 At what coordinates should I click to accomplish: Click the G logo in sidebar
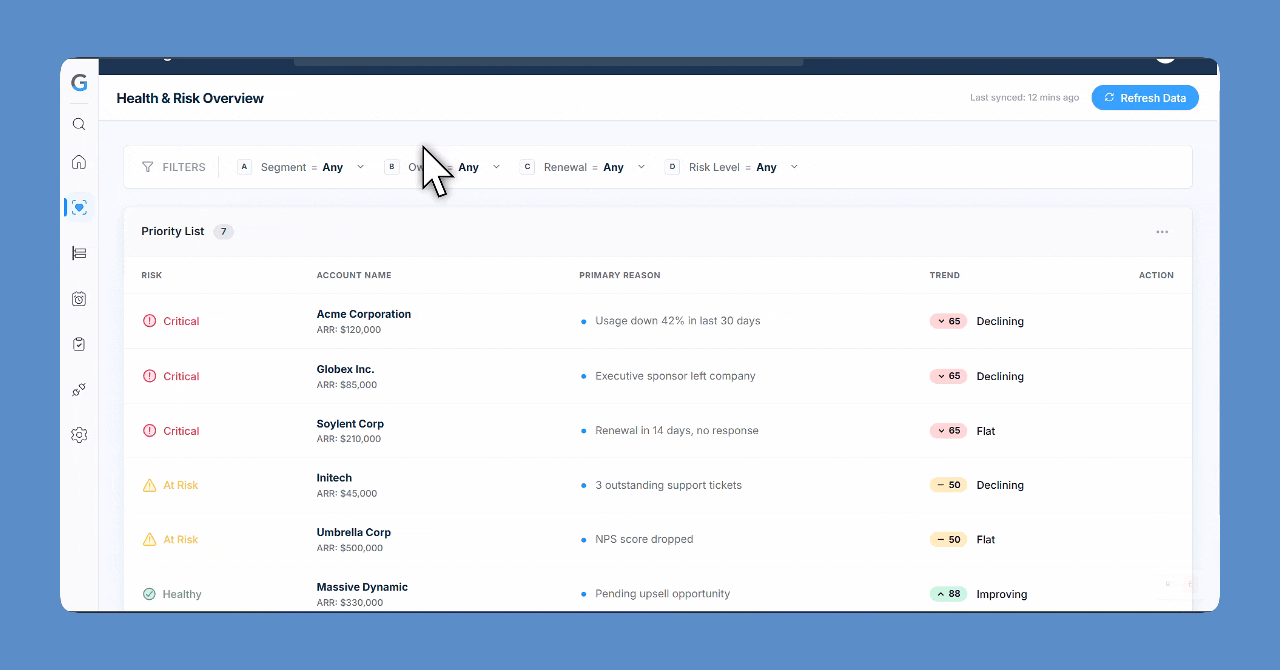click(79, 83)
